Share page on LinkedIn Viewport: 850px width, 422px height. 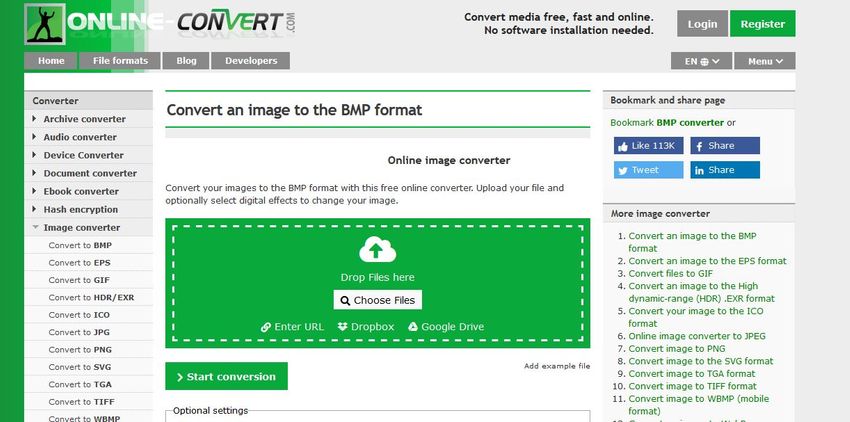click(725, 170)
